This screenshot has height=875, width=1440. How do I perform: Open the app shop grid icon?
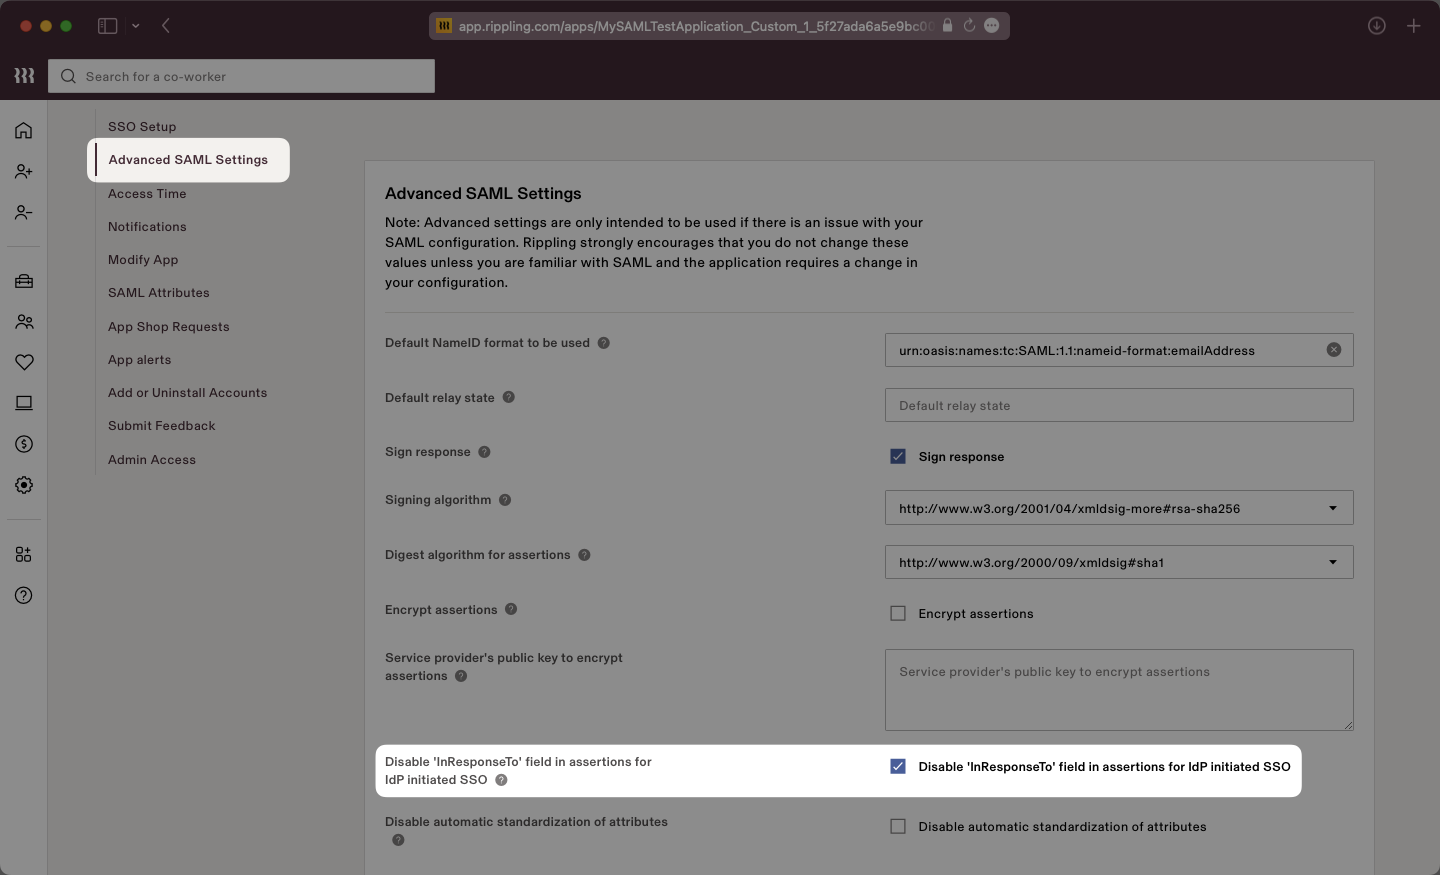coord(23,554)
